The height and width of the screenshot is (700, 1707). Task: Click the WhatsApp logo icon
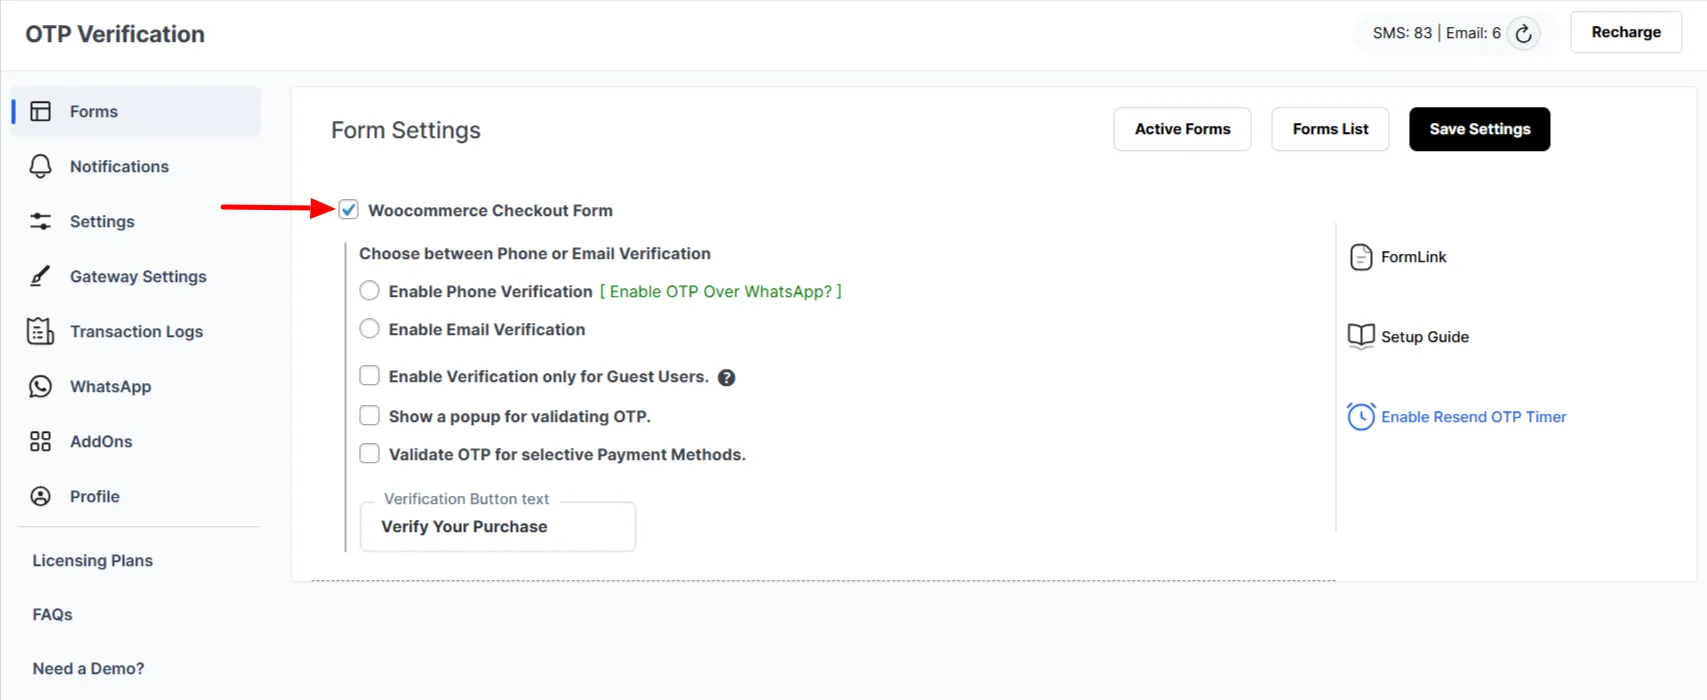(x=40, y=386)
